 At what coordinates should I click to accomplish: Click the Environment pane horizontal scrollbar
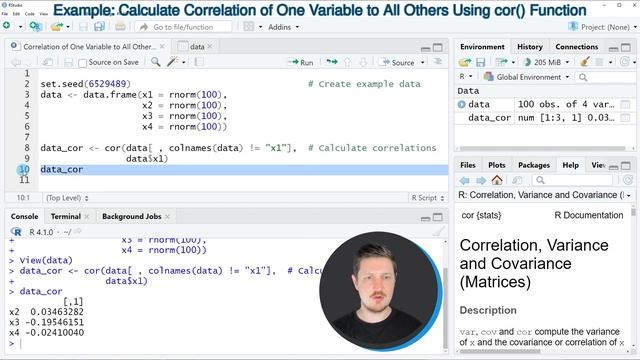coord(542,149)
